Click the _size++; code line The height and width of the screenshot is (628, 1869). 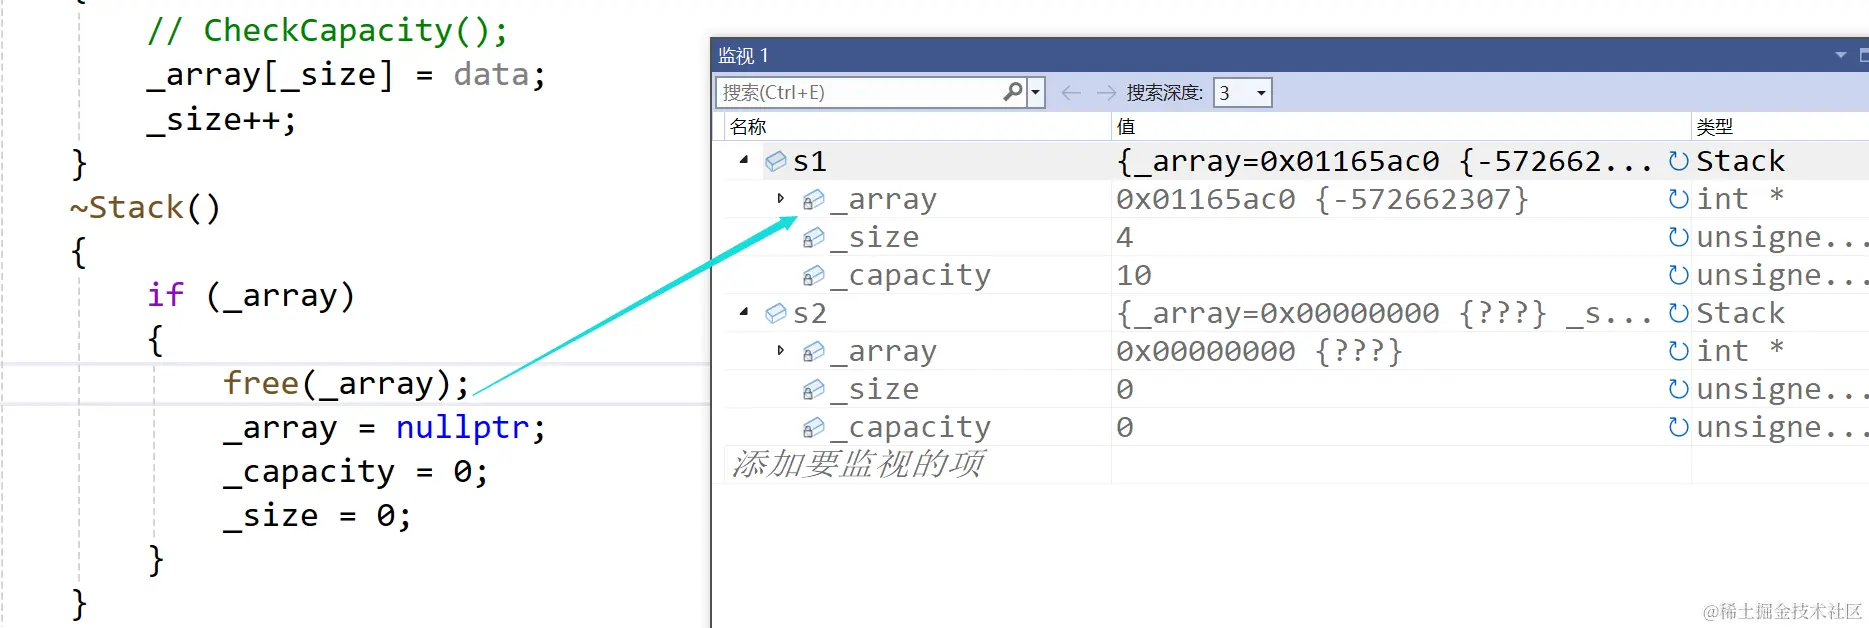(222, 120)
